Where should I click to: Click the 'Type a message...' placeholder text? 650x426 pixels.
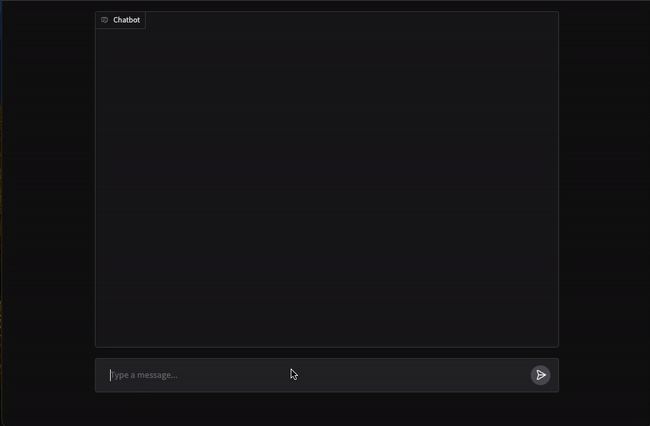click(144, 375)
